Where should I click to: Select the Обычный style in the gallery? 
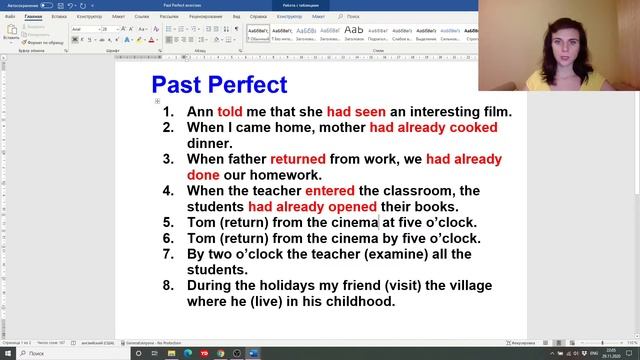click(x=258, y=33)
